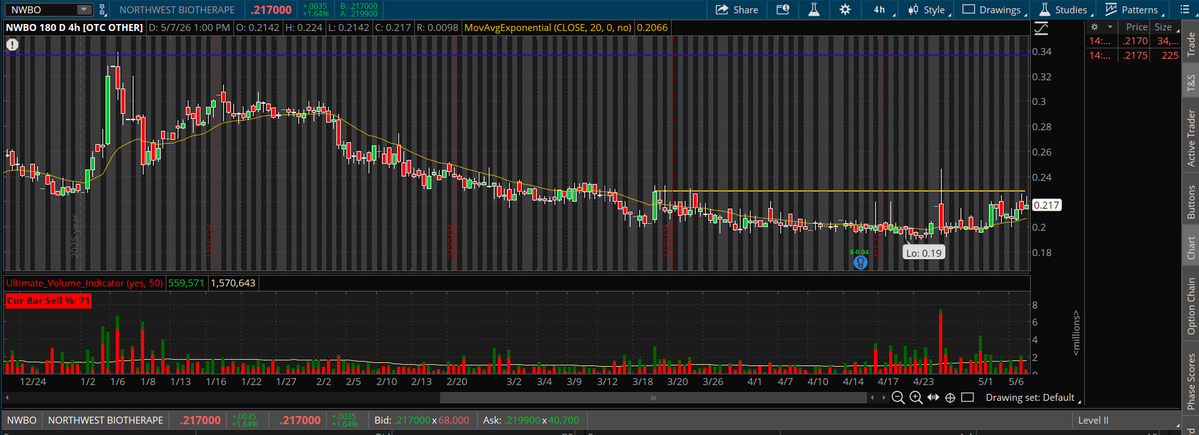
Task: Click the Size column header
Action: click(1165, 26)
